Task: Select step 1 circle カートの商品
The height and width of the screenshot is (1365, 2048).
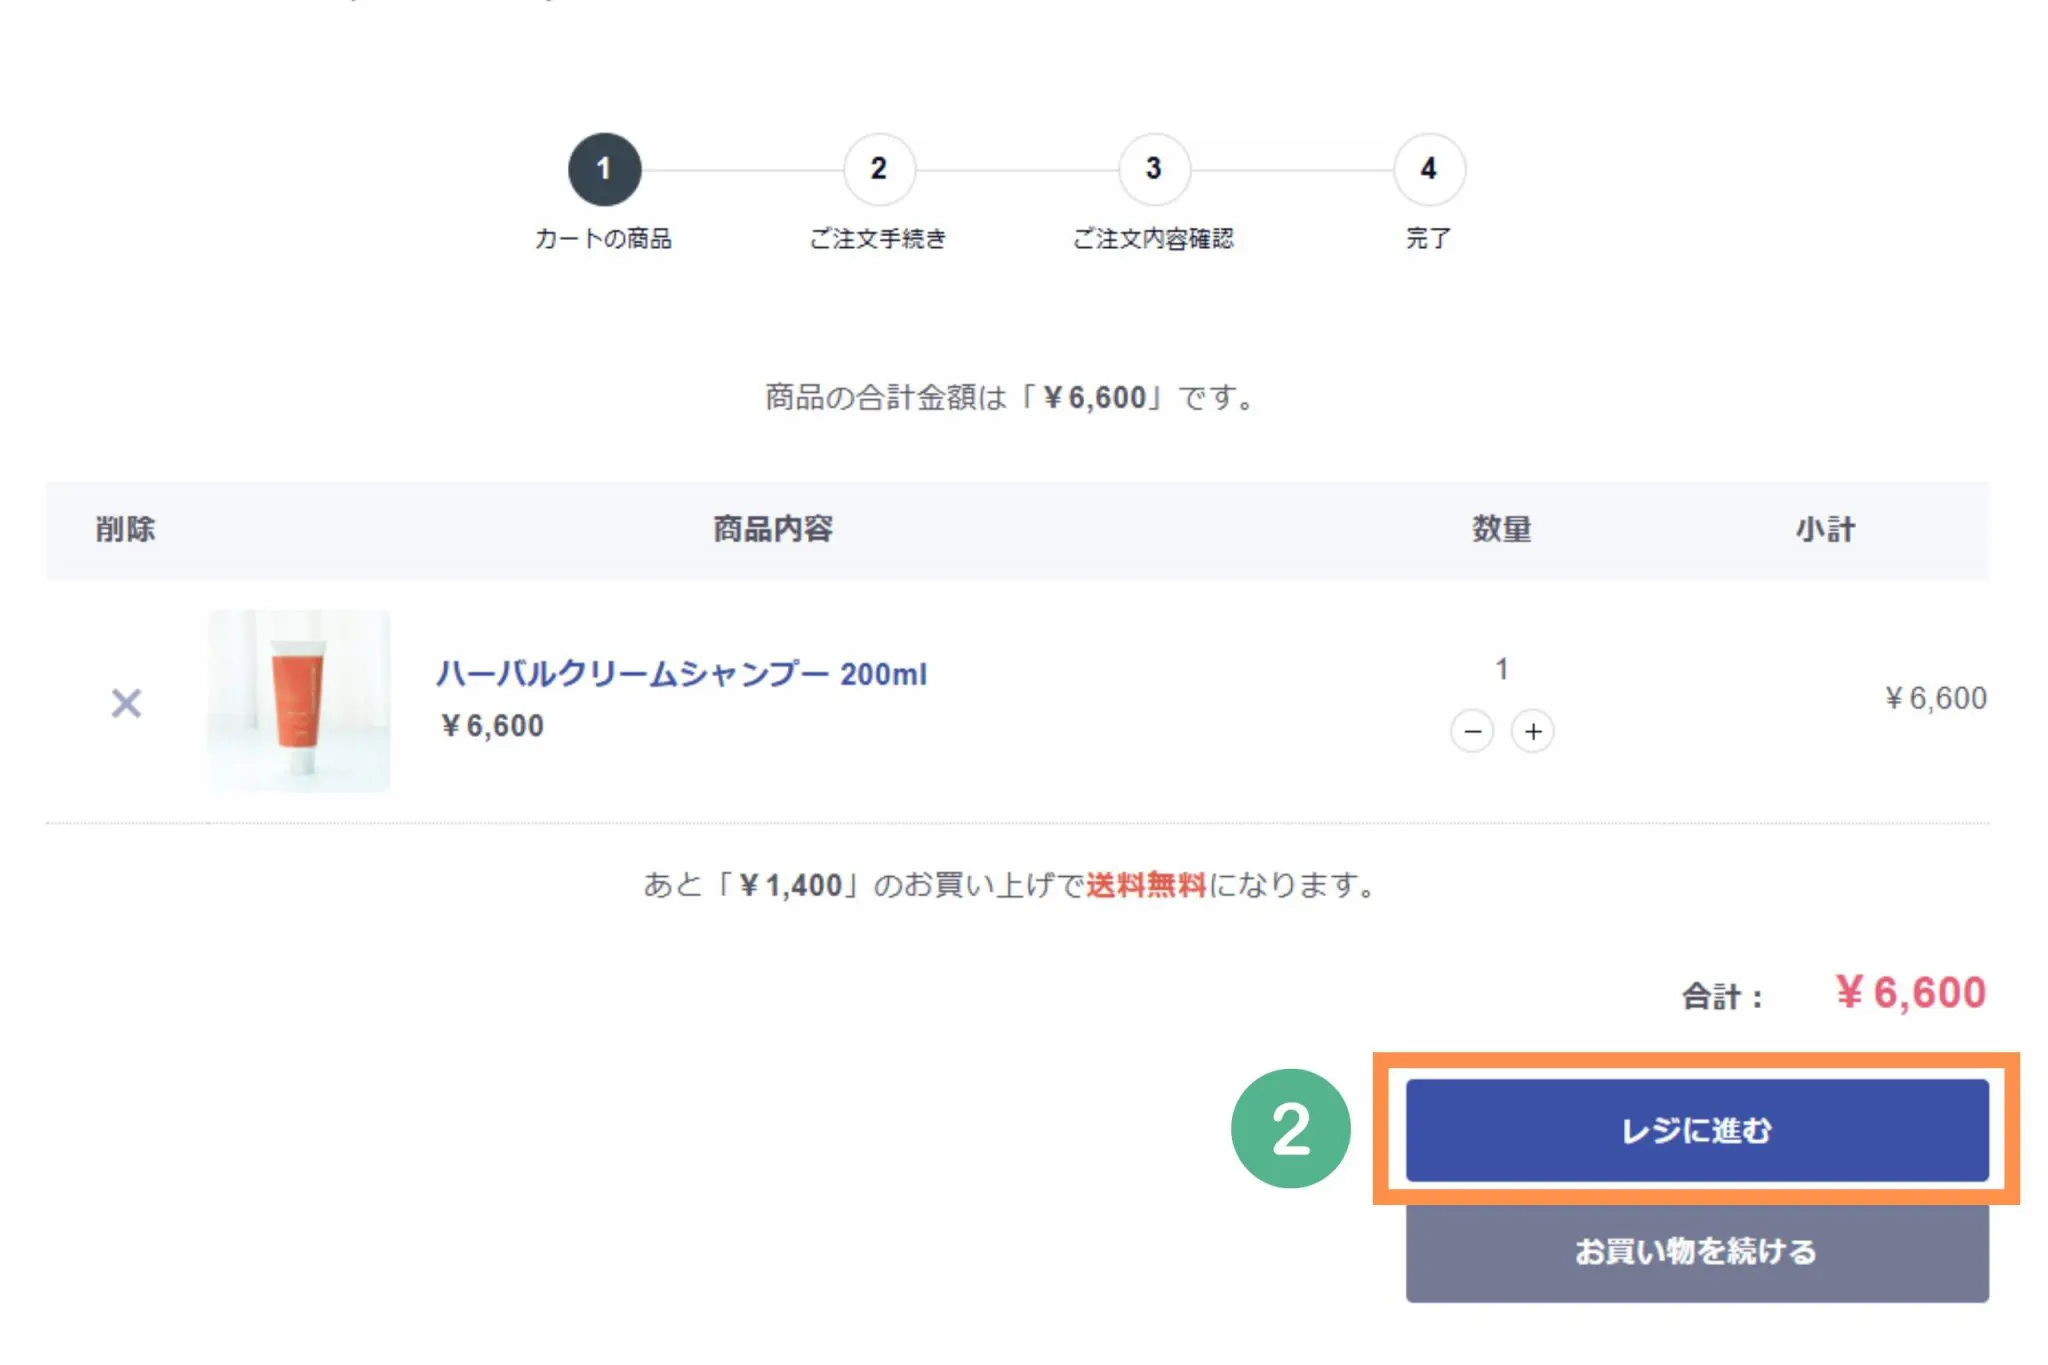Action: [x=604, y=169]
